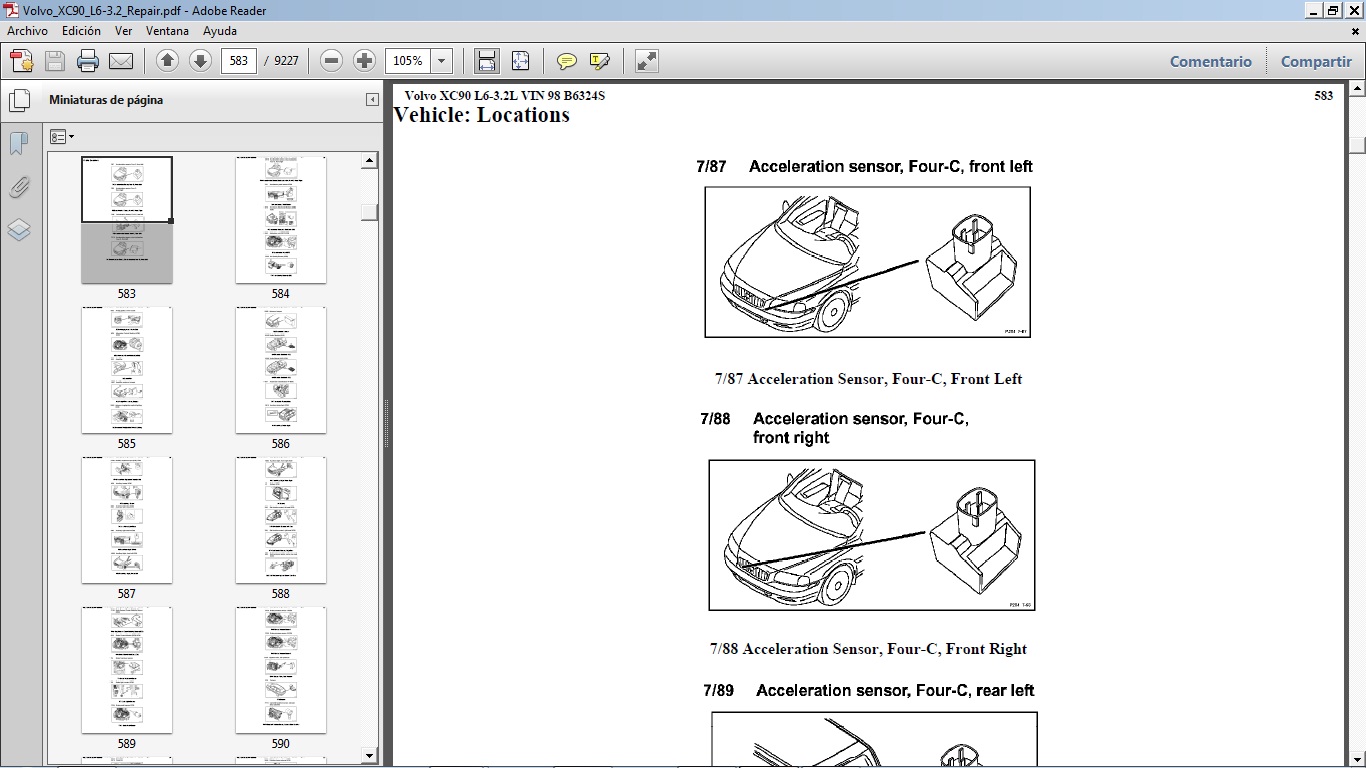
Task: Select the page thumbnails panel icon
Action: pos(19,100)
